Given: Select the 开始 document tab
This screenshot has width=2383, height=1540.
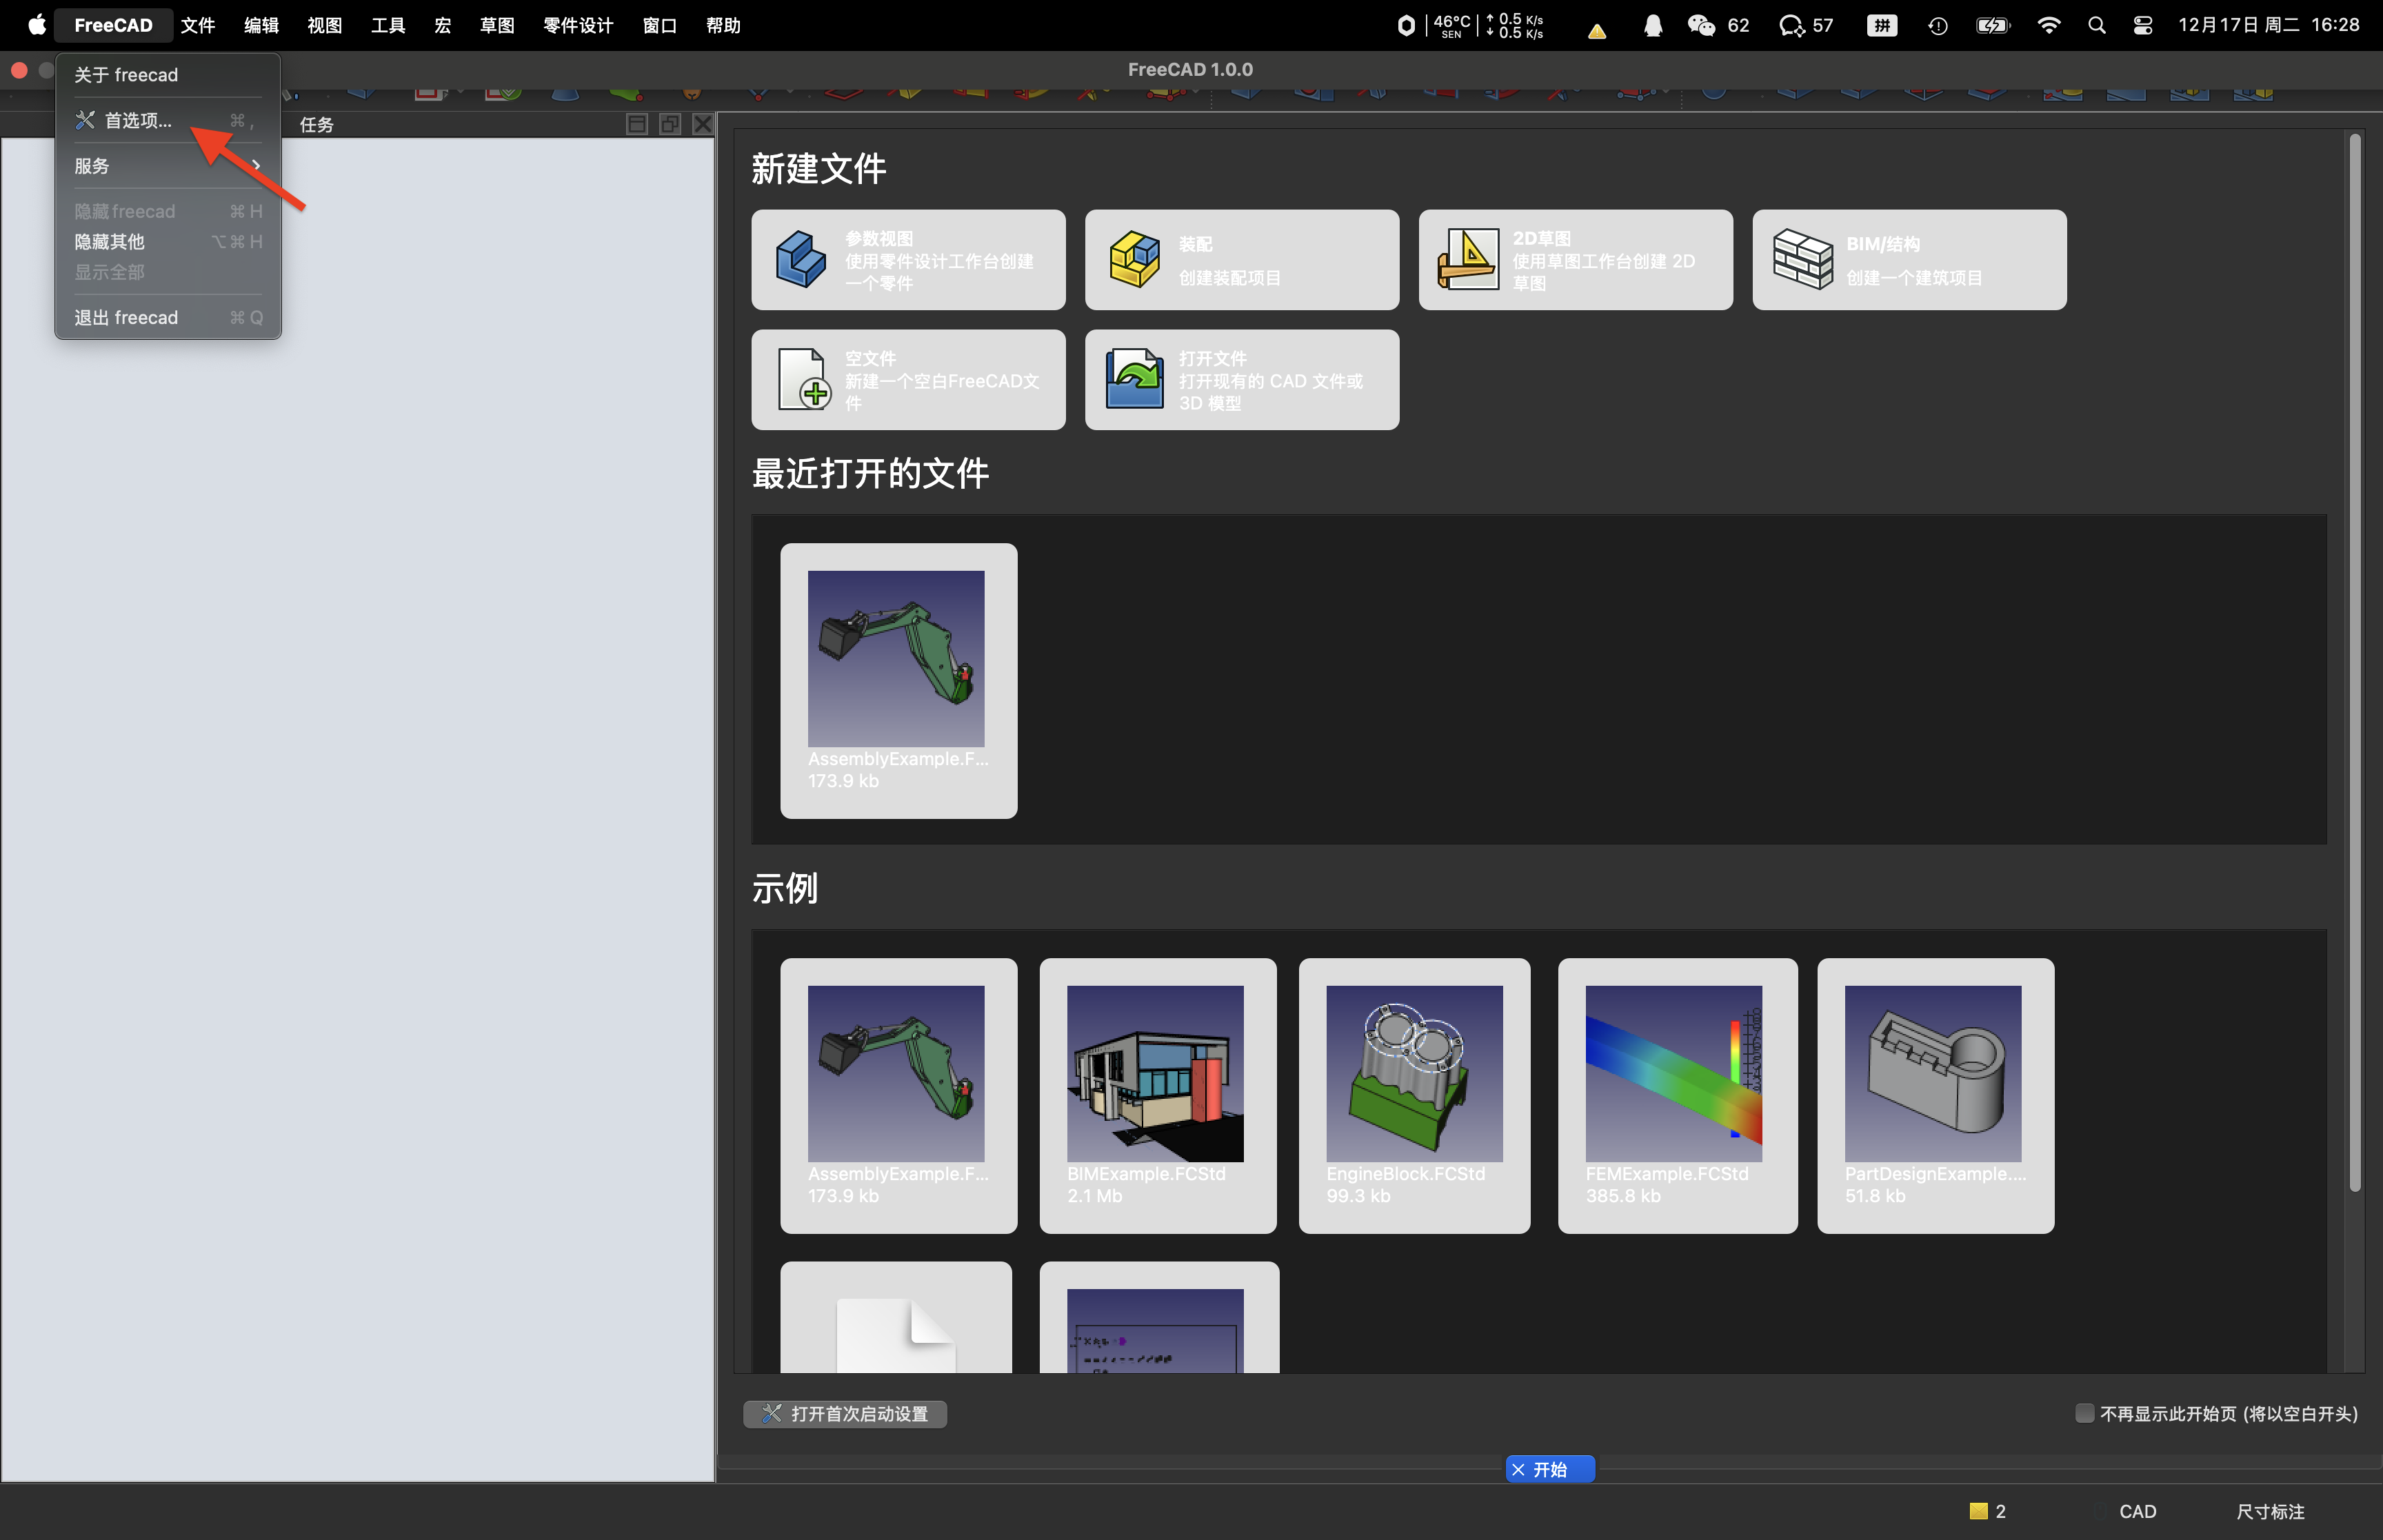Looking at the screenshot, I should pos(1550,1469).
